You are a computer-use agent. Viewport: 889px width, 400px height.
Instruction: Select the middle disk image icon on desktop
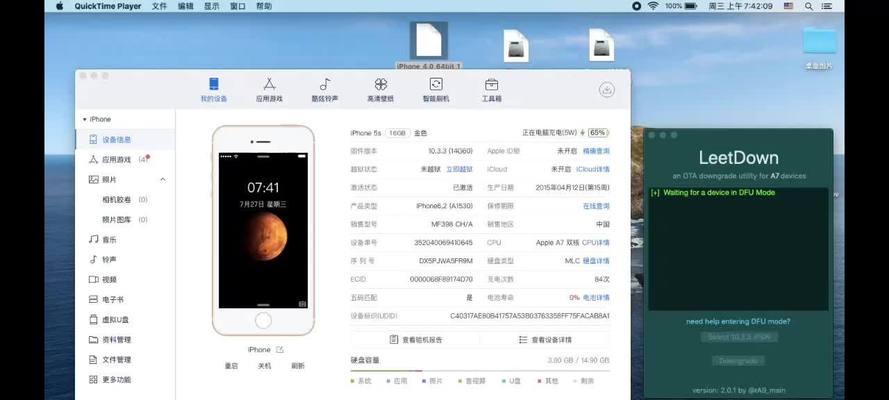tap(516, 46)
